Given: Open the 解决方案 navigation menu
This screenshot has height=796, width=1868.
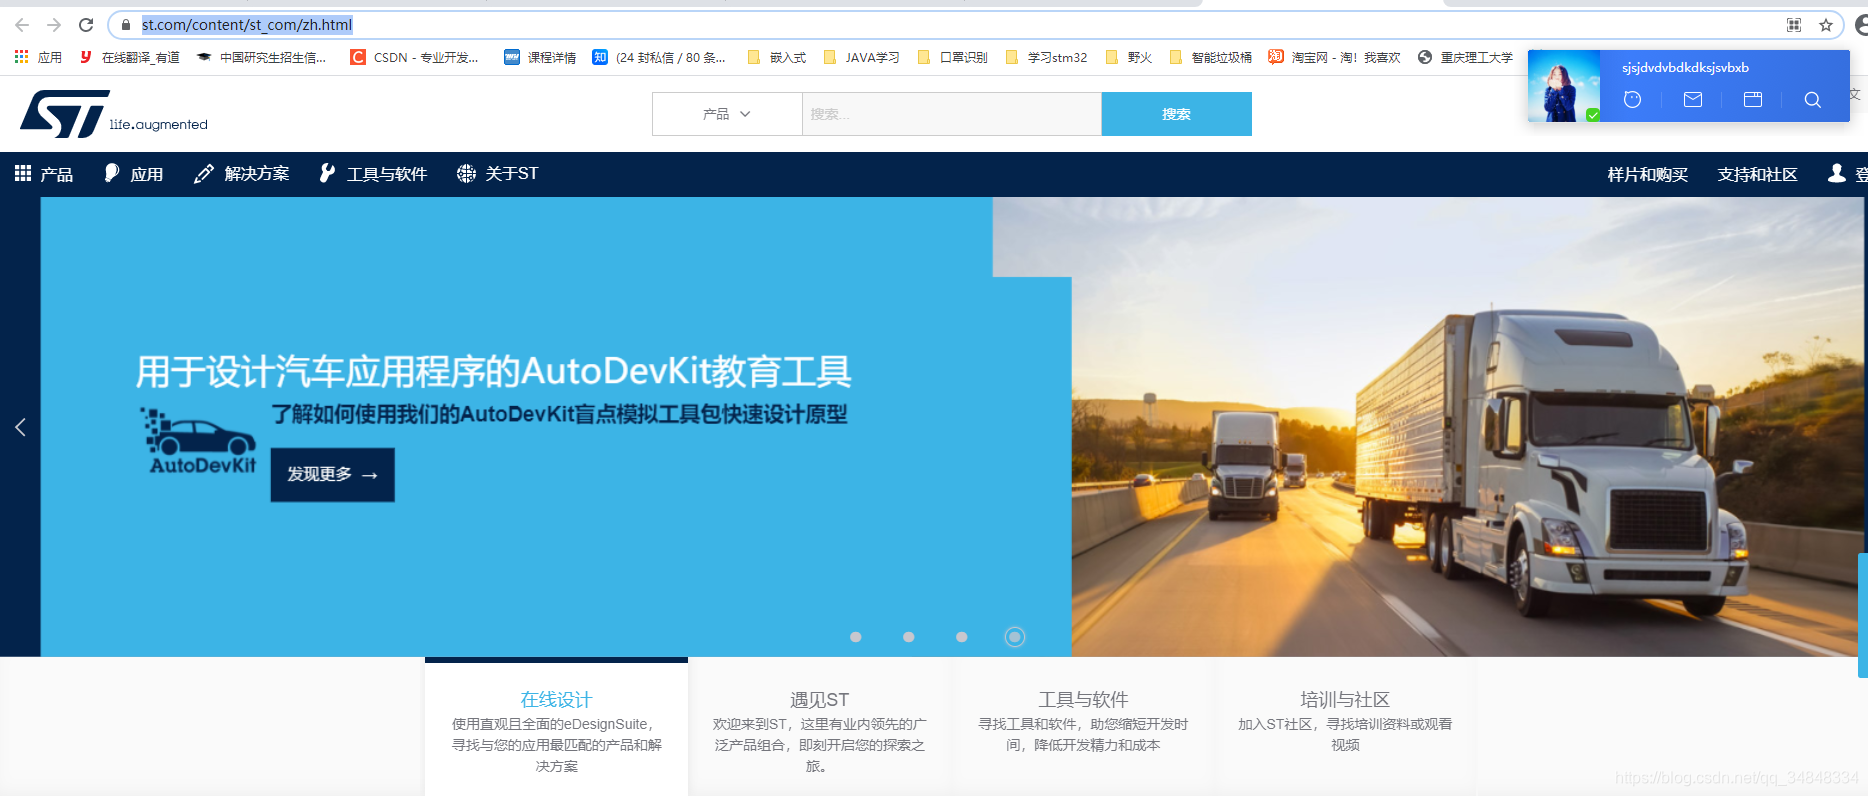Looking at the screenshot, I should click(242, 174).
